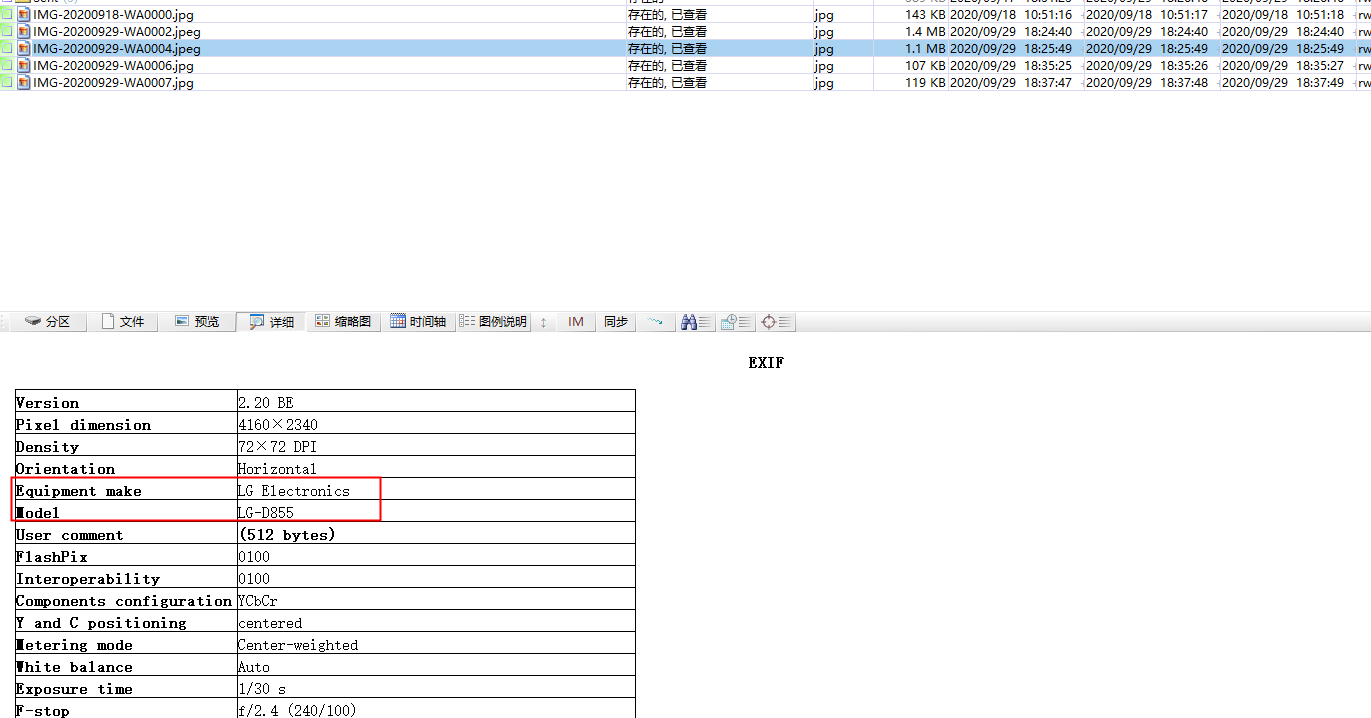Click the Version value 2.20 BE
The width and height of the screenshot is (1371, 718).
click(x=265, y=402)
